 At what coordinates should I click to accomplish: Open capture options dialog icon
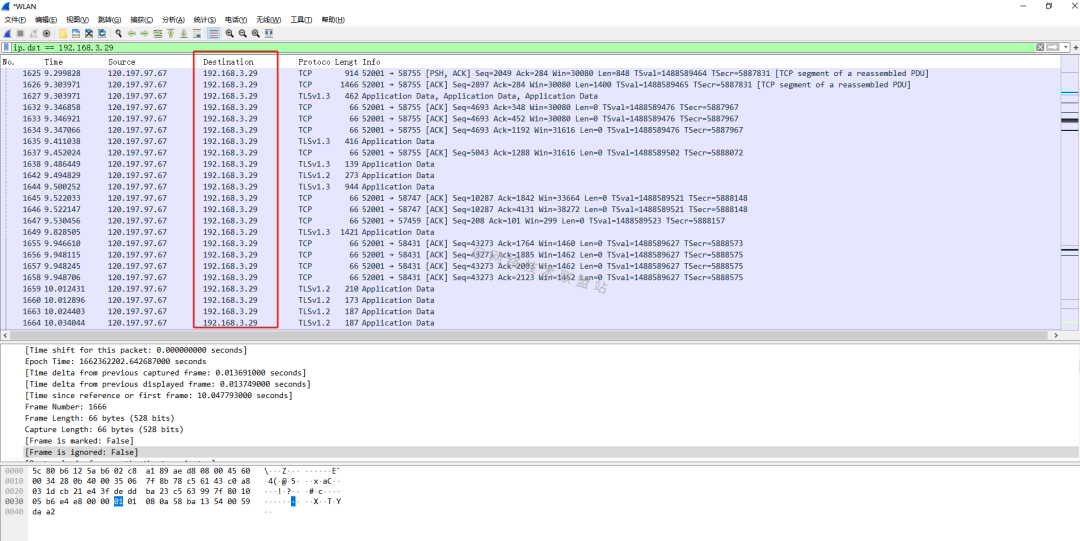46,33
